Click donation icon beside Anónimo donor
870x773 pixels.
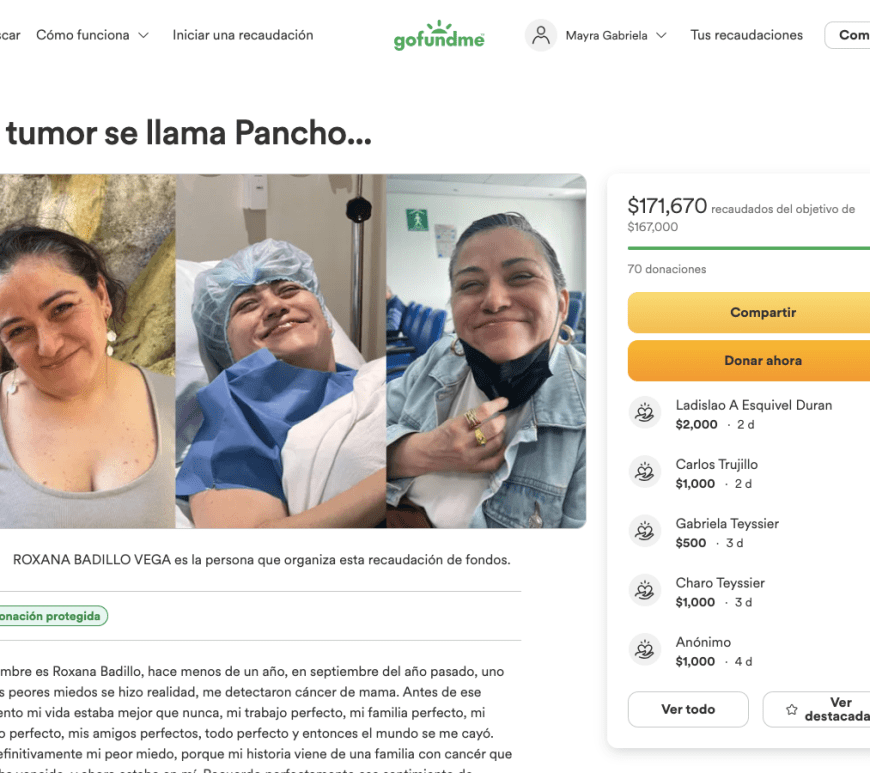(x=644, y=650)
